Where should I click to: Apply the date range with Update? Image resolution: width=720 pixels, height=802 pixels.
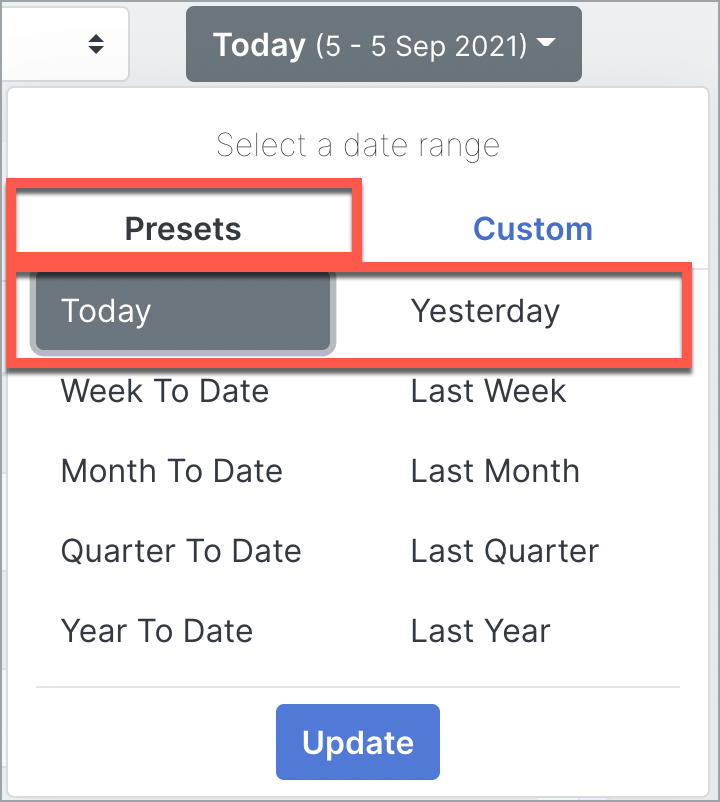coord(358,742)
